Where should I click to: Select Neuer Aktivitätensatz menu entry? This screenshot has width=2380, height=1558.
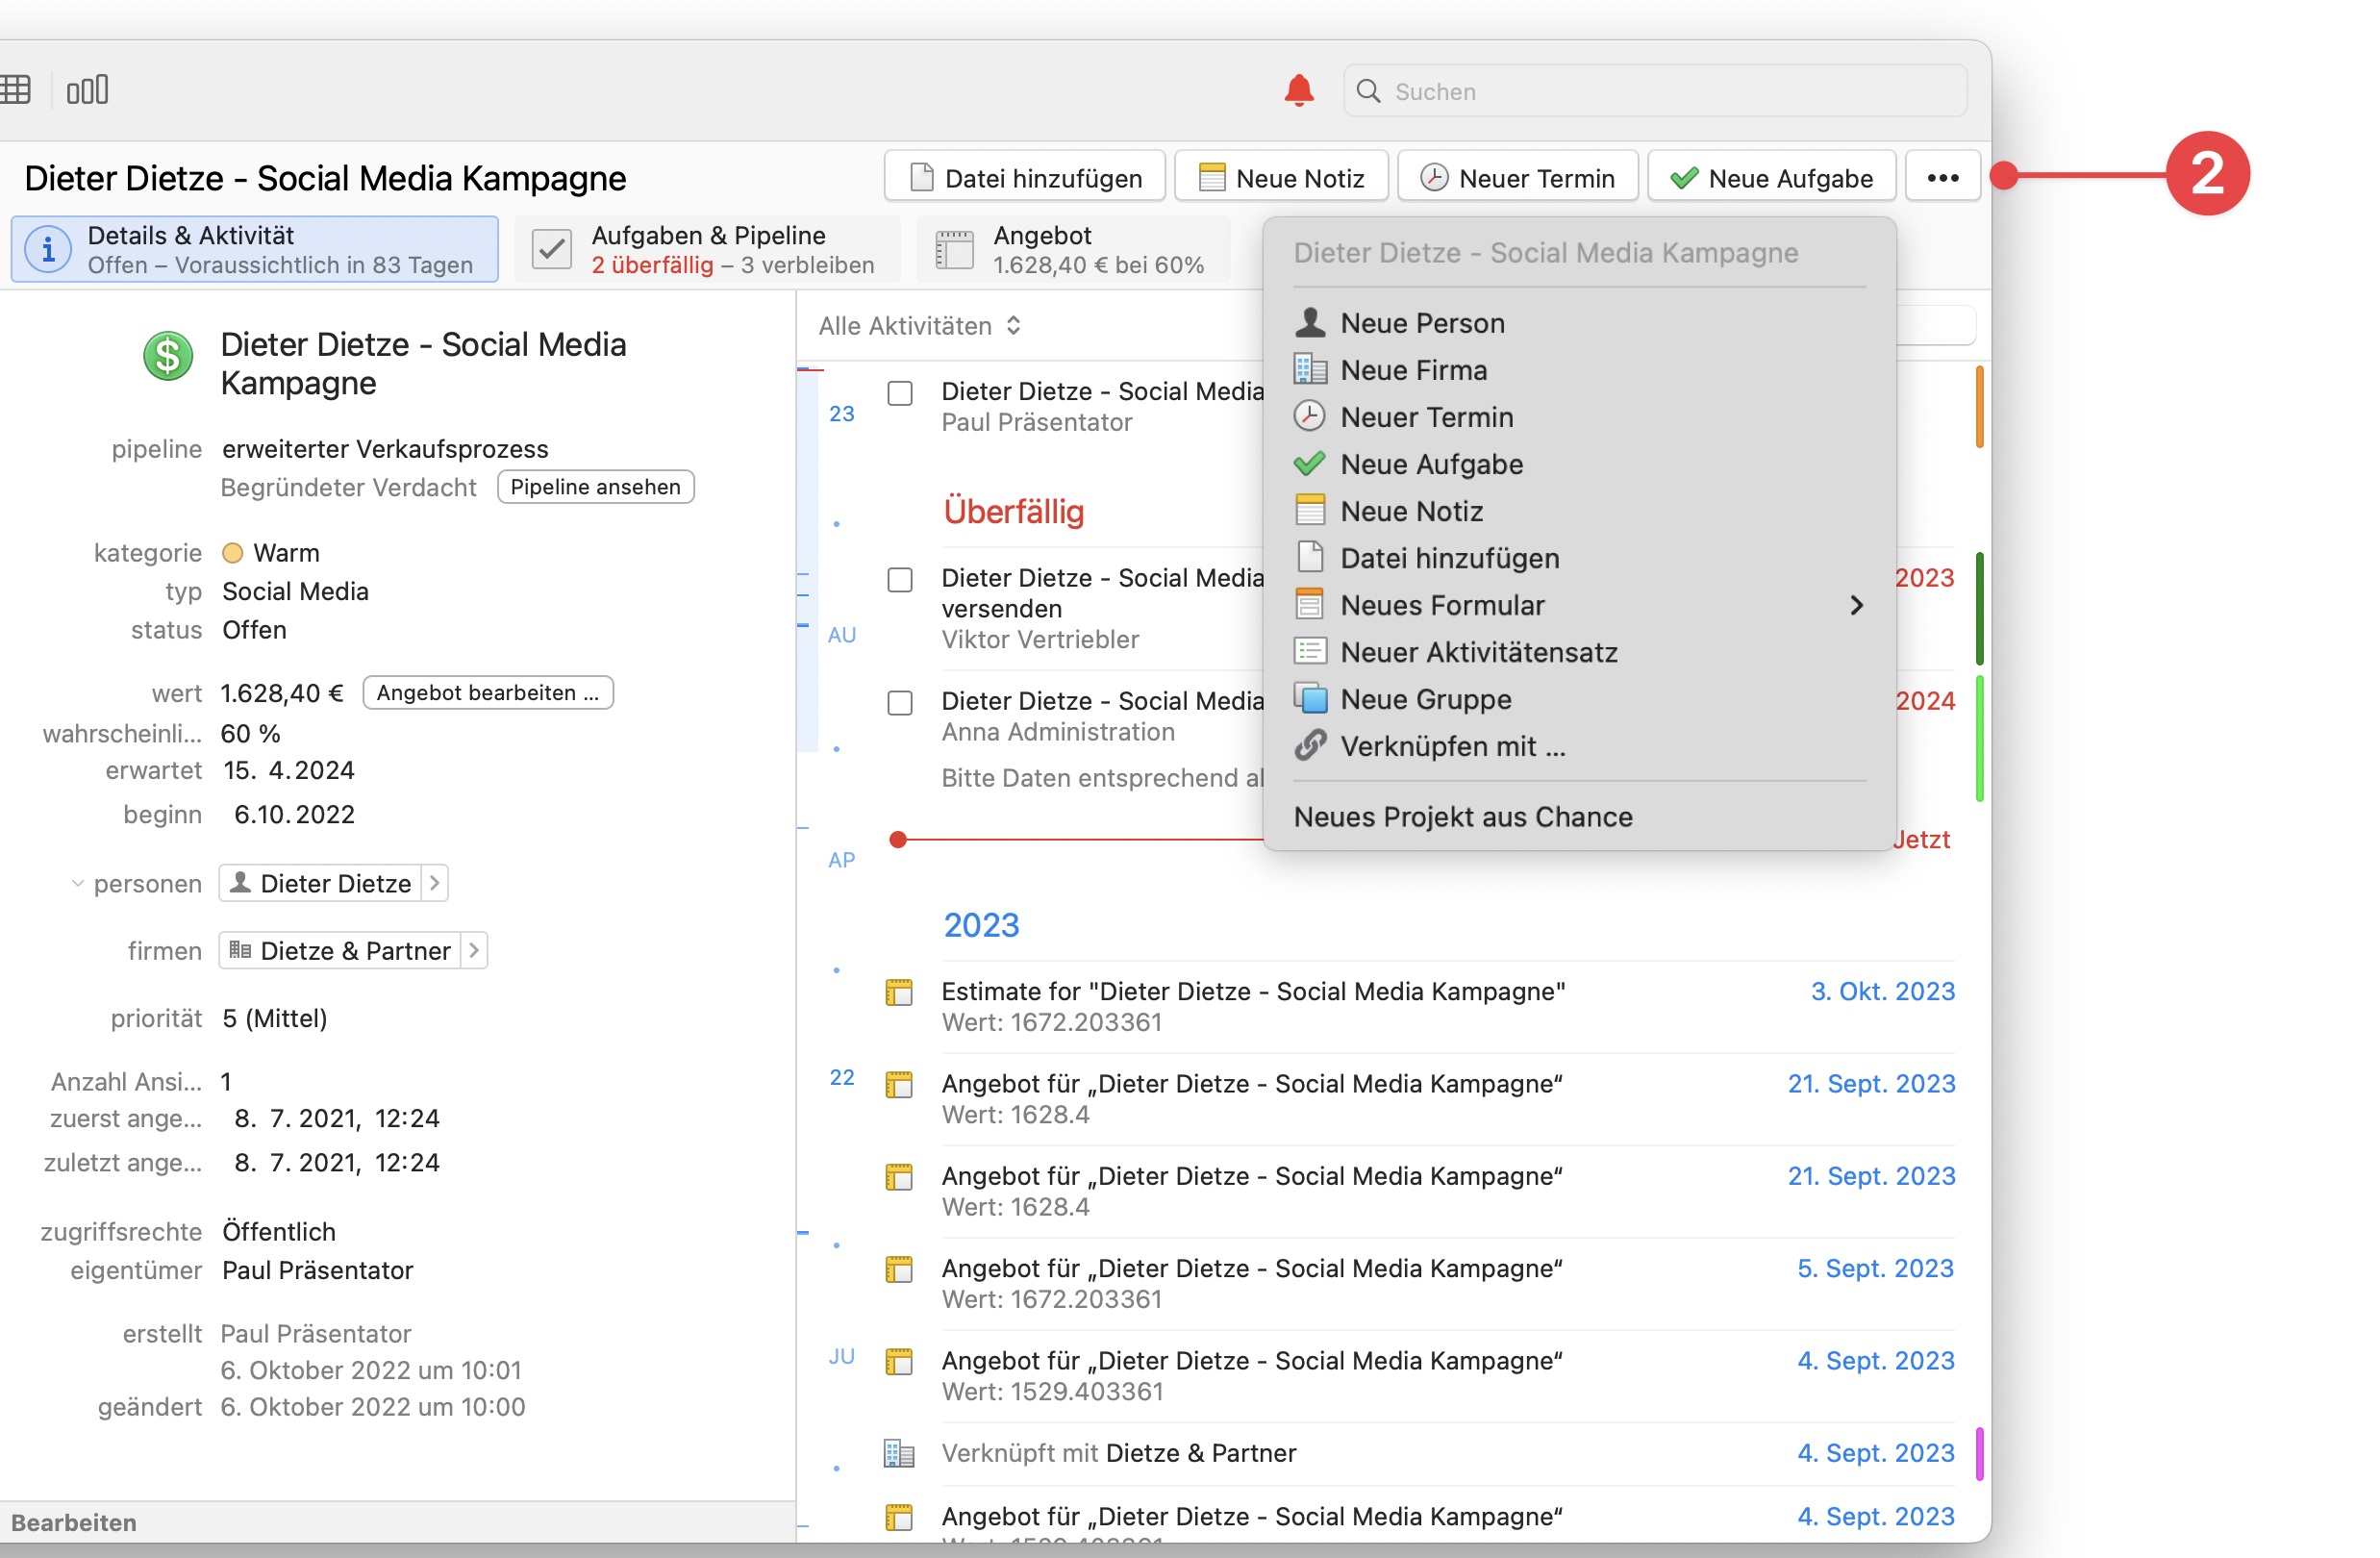pyautogui.click(x=1580, y=652)
